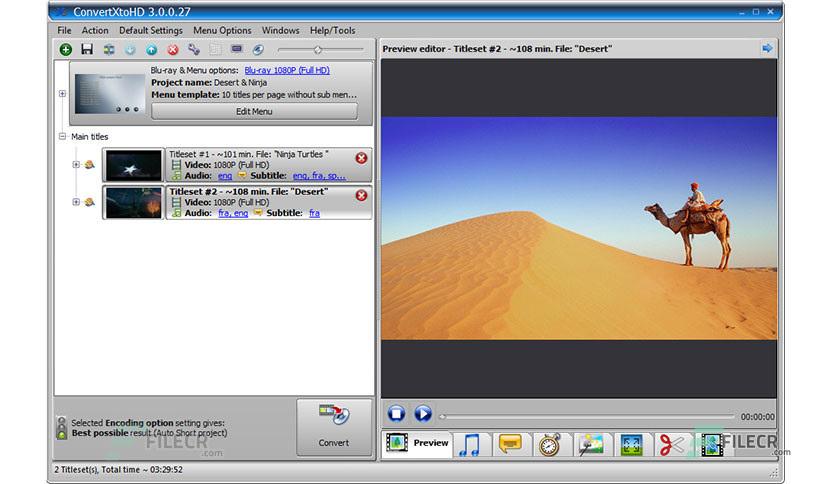The width and height of the screenshot is (836, 484).
Task: Click the subtitle bubble icon of Titleset #1
Action: (242, 175)
